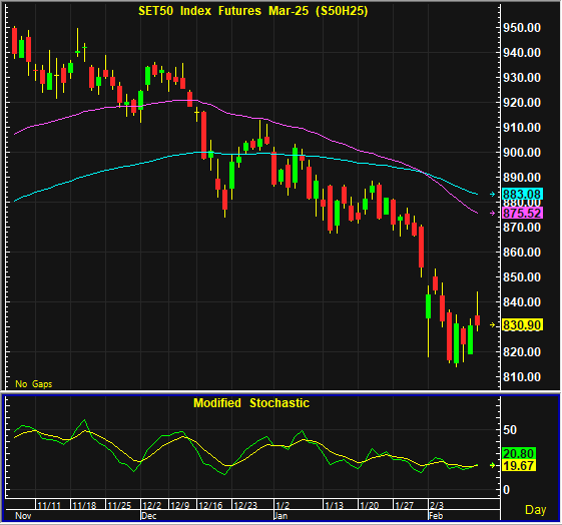
Task: Click the 920.00 price axis label
Action: (522, 102)
